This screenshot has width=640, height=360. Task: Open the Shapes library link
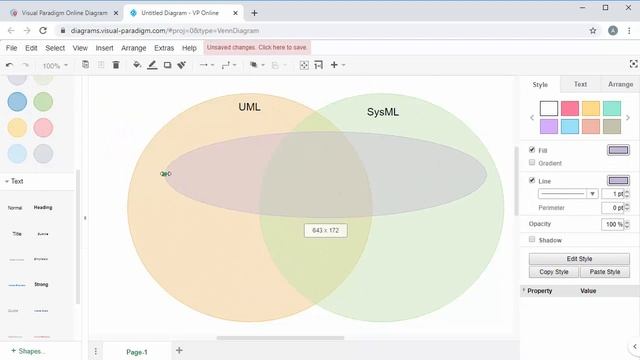point(28,351)
